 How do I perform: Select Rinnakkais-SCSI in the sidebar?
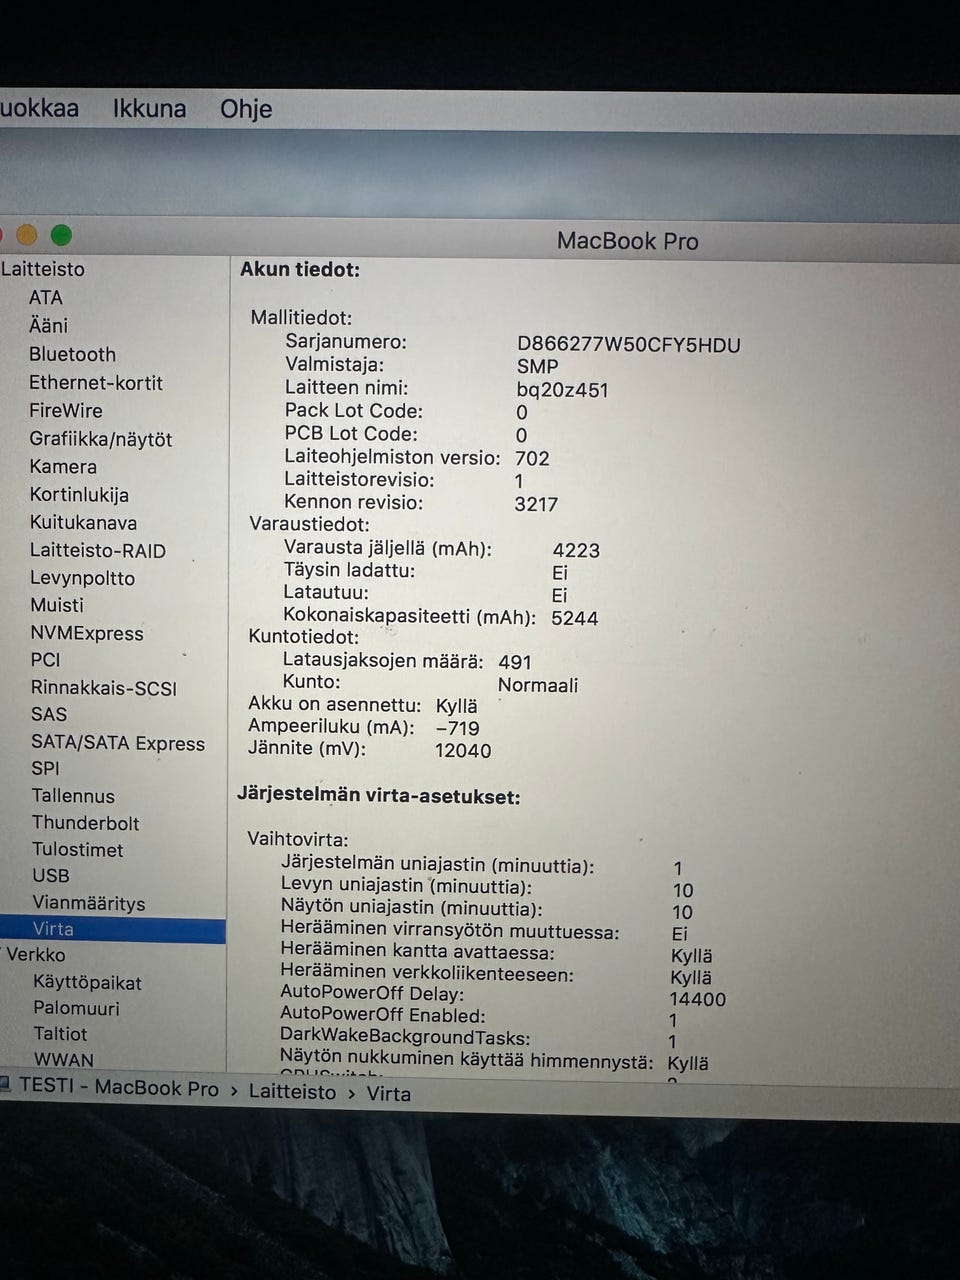pos(104,688)
